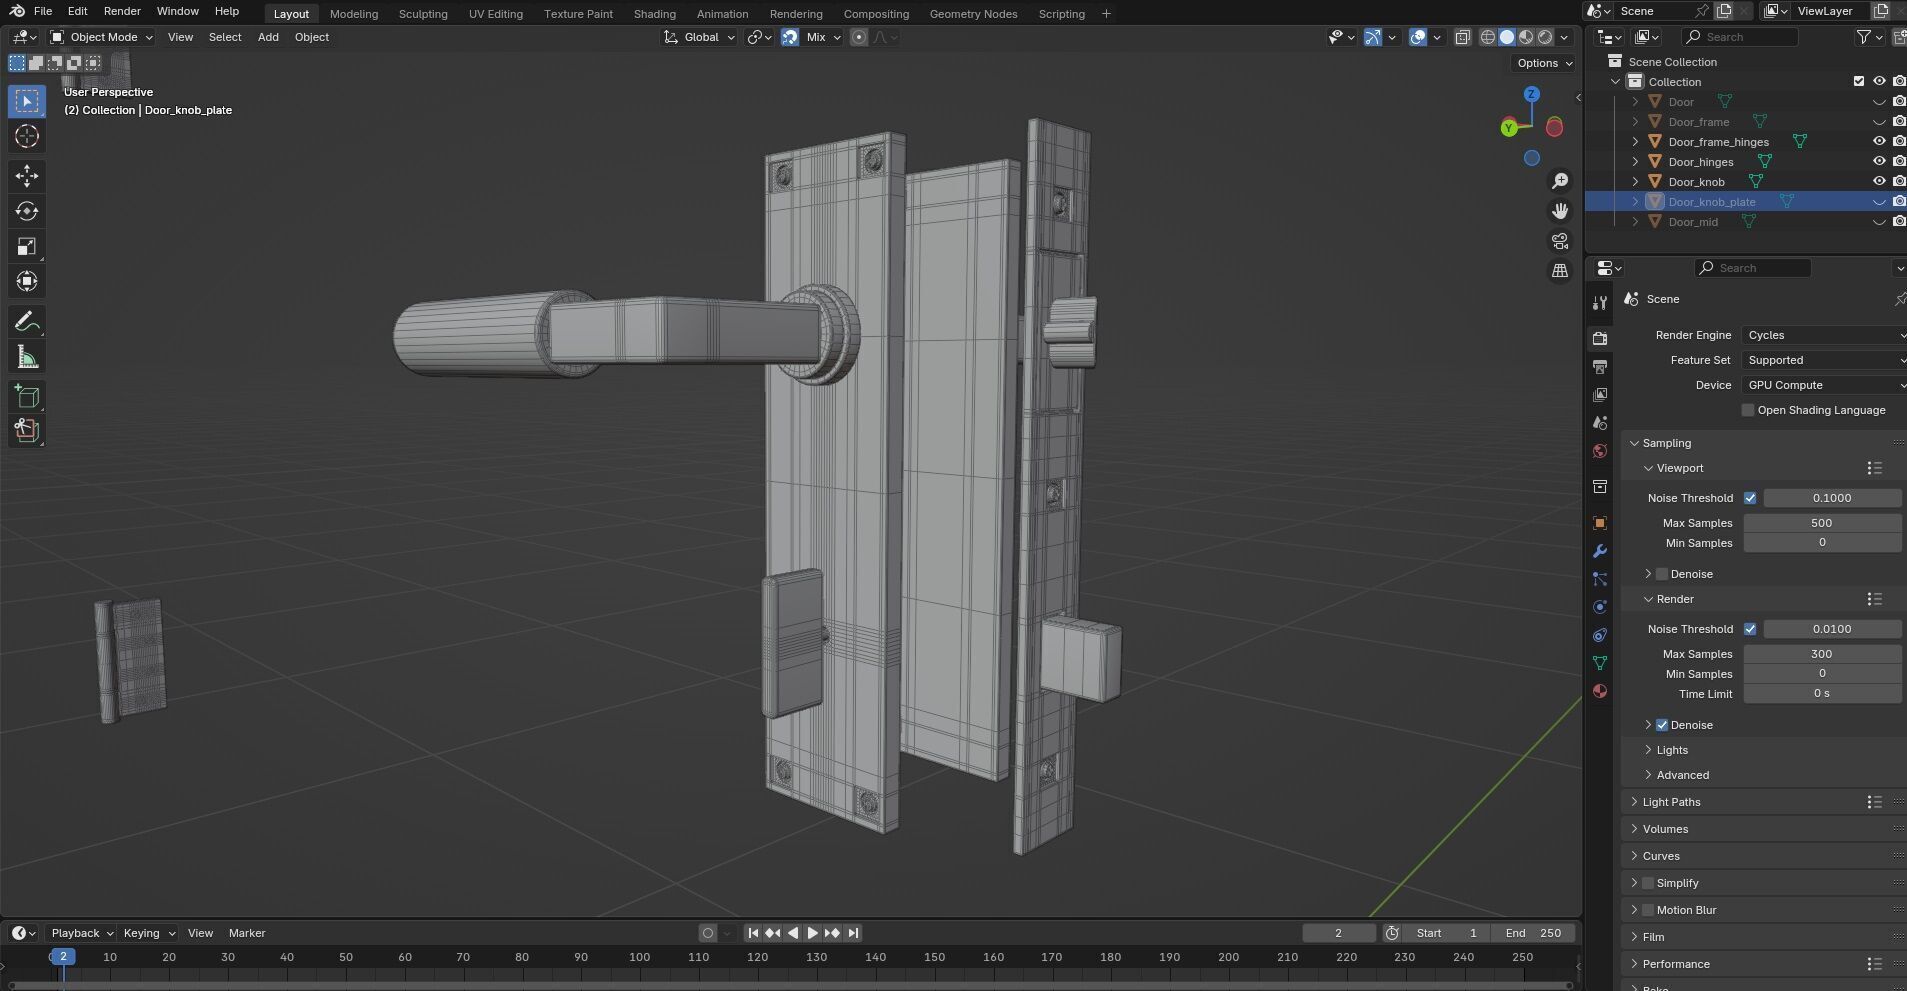
Task: Disable Render Denoise checkbox
Action: coord(1662,725)
